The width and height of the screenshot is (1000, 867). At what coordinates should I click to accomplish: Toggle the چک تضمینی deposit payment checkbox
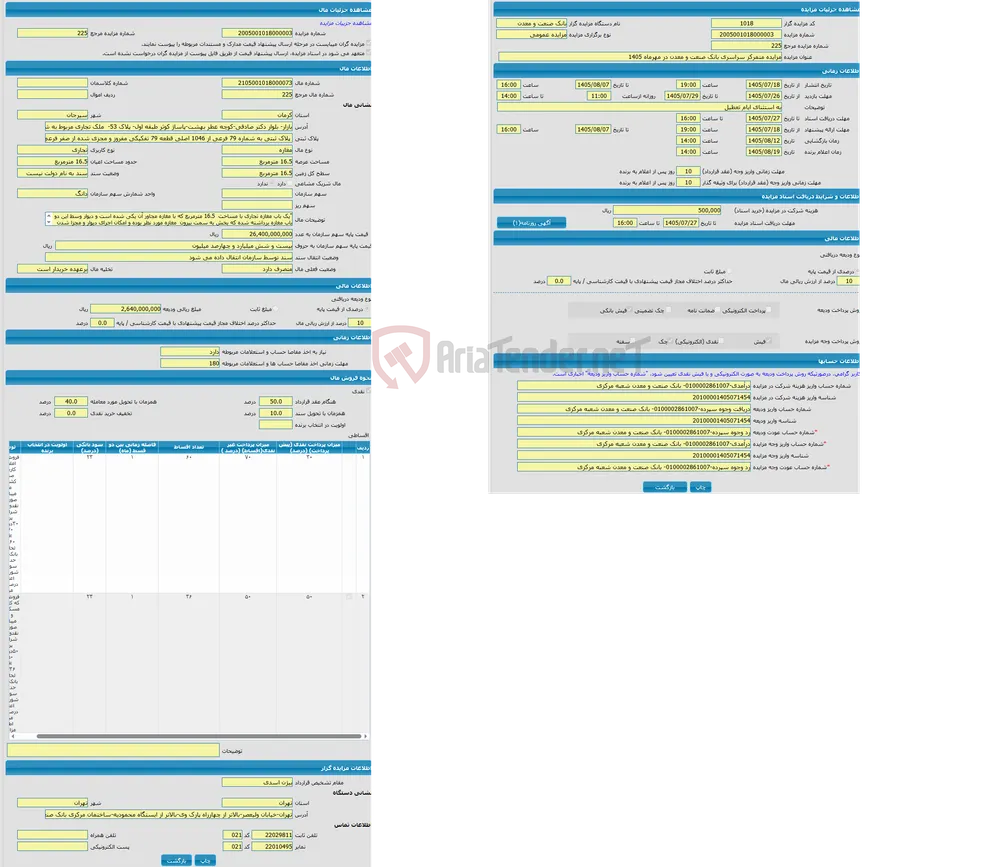(668, 310)
